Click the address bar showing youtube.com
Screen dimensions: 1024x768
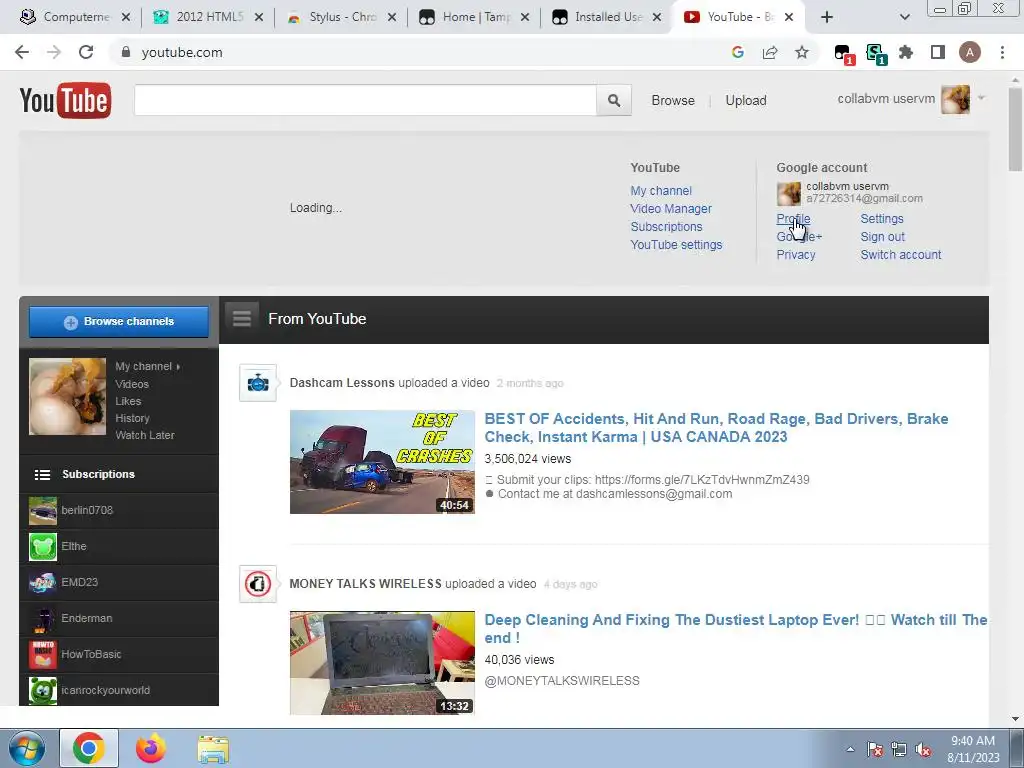tap(418, 52)
